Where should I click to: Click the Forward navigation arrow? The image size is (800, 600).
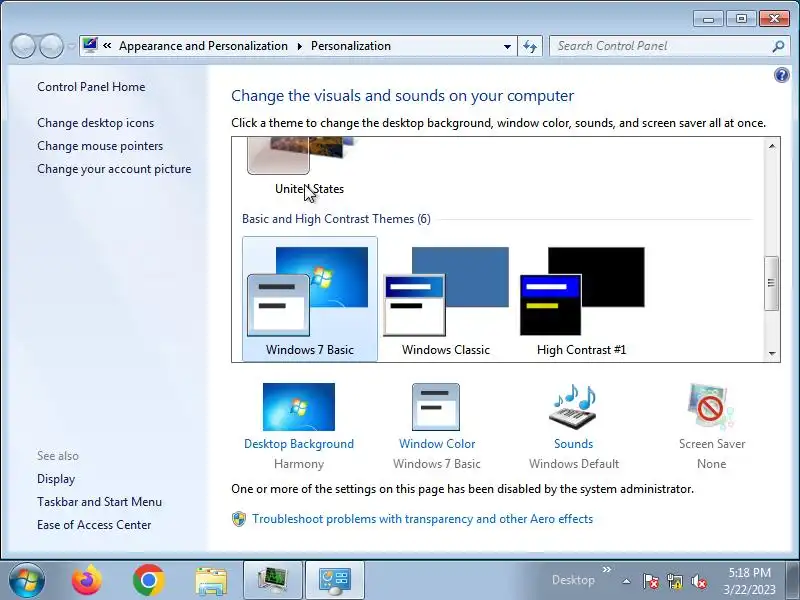click(51, 46)
